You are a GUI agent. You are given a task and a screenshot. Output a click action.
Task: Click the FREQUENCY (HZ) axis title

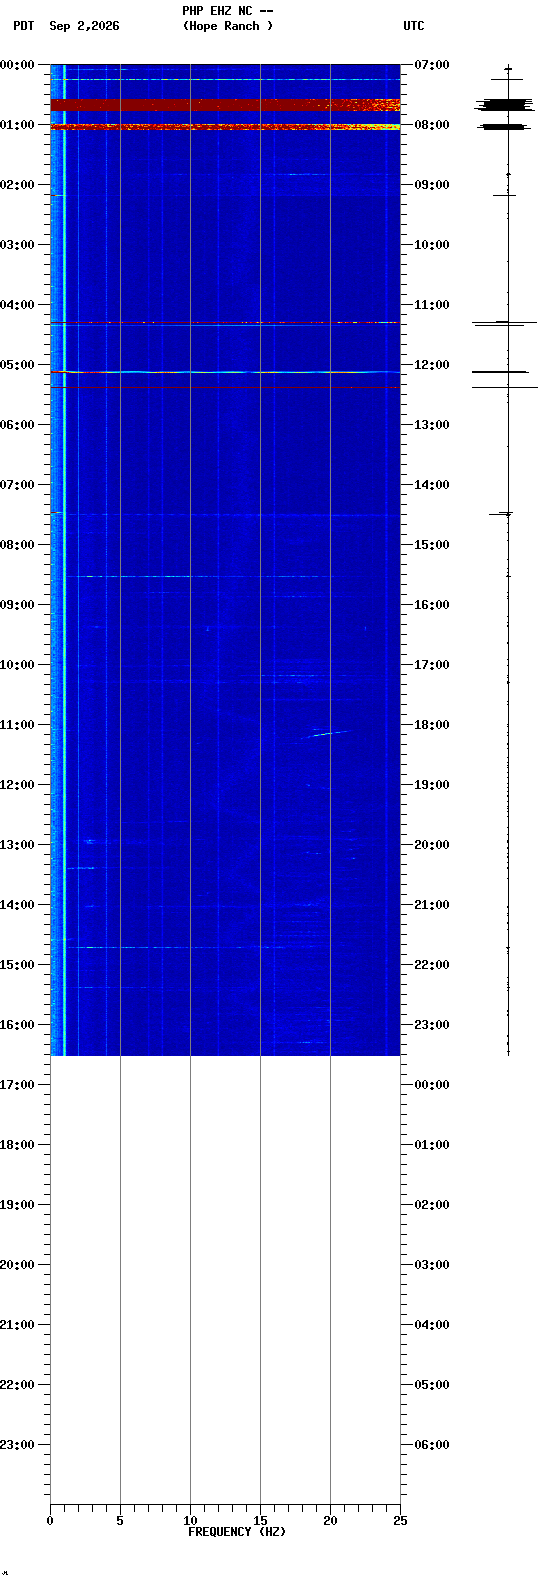tap(237, 1532)
